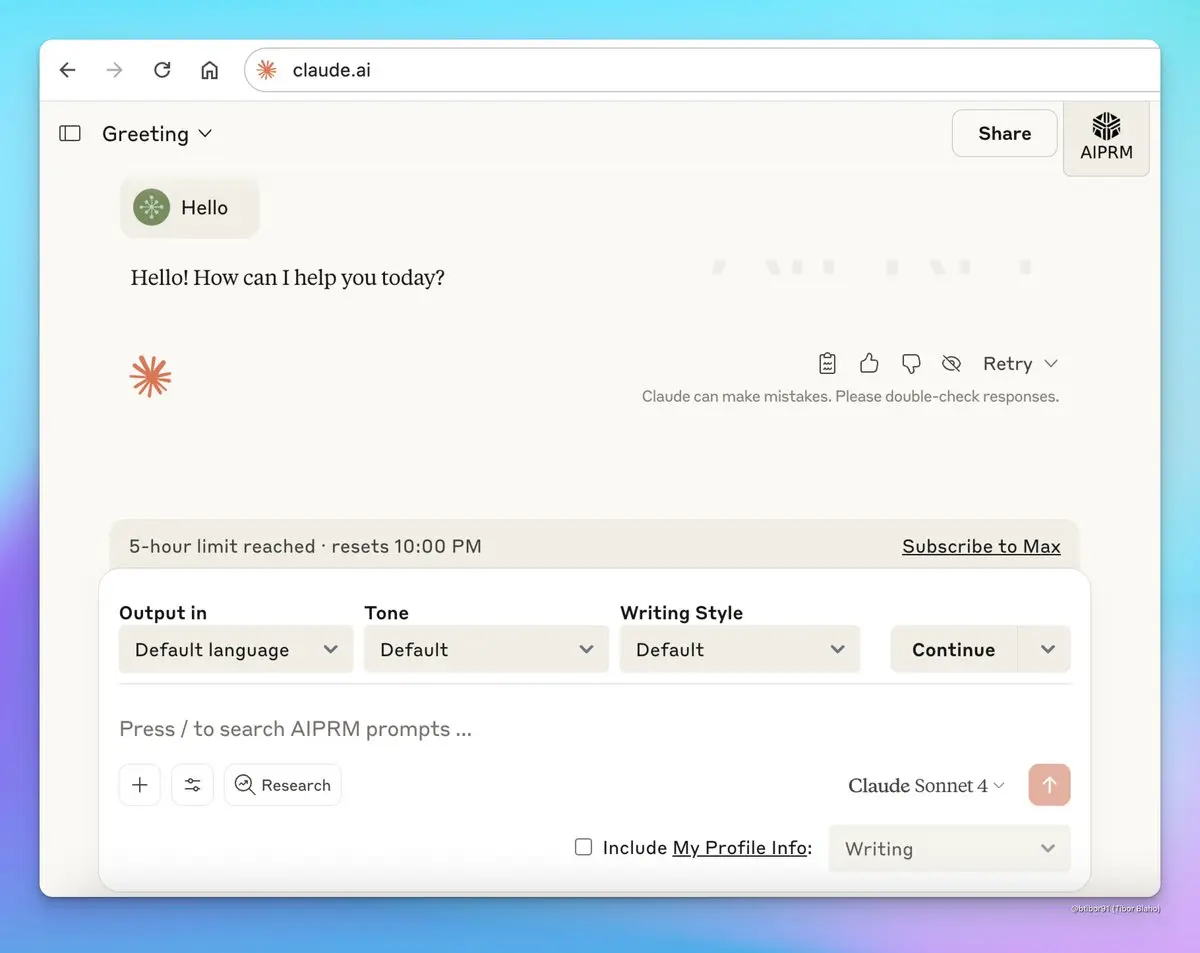Open the Claude Sonnet 4 model selector
The image size is (1200, 953).
point(926,785)
